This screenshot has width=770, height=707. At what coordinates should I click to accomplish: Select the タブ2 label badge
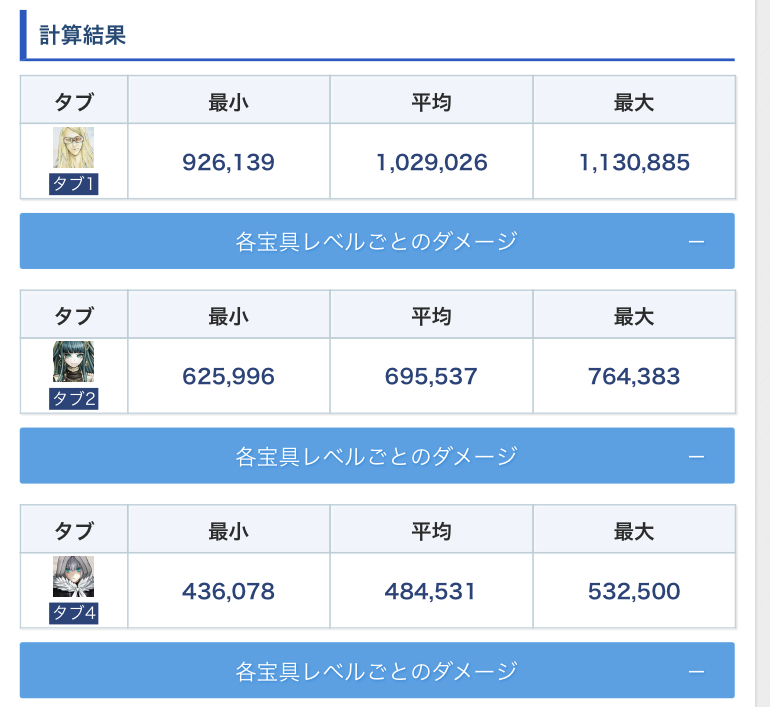(x=73, y=399)
